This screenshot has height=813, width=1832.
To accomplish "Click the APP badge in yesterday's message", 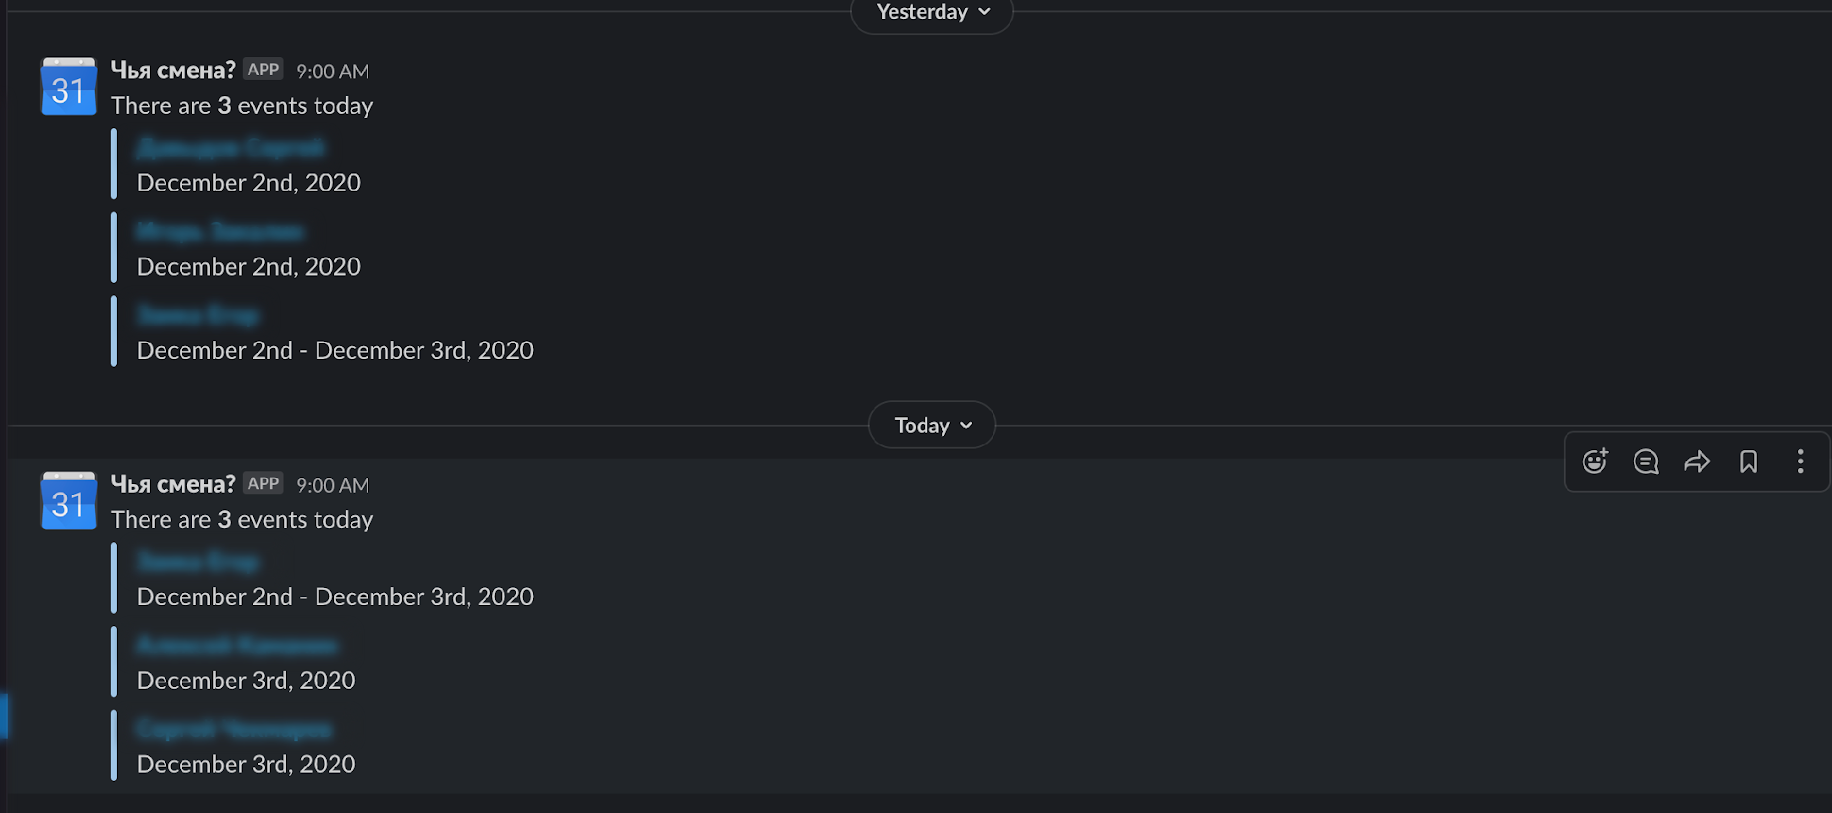I will point(263,70).
